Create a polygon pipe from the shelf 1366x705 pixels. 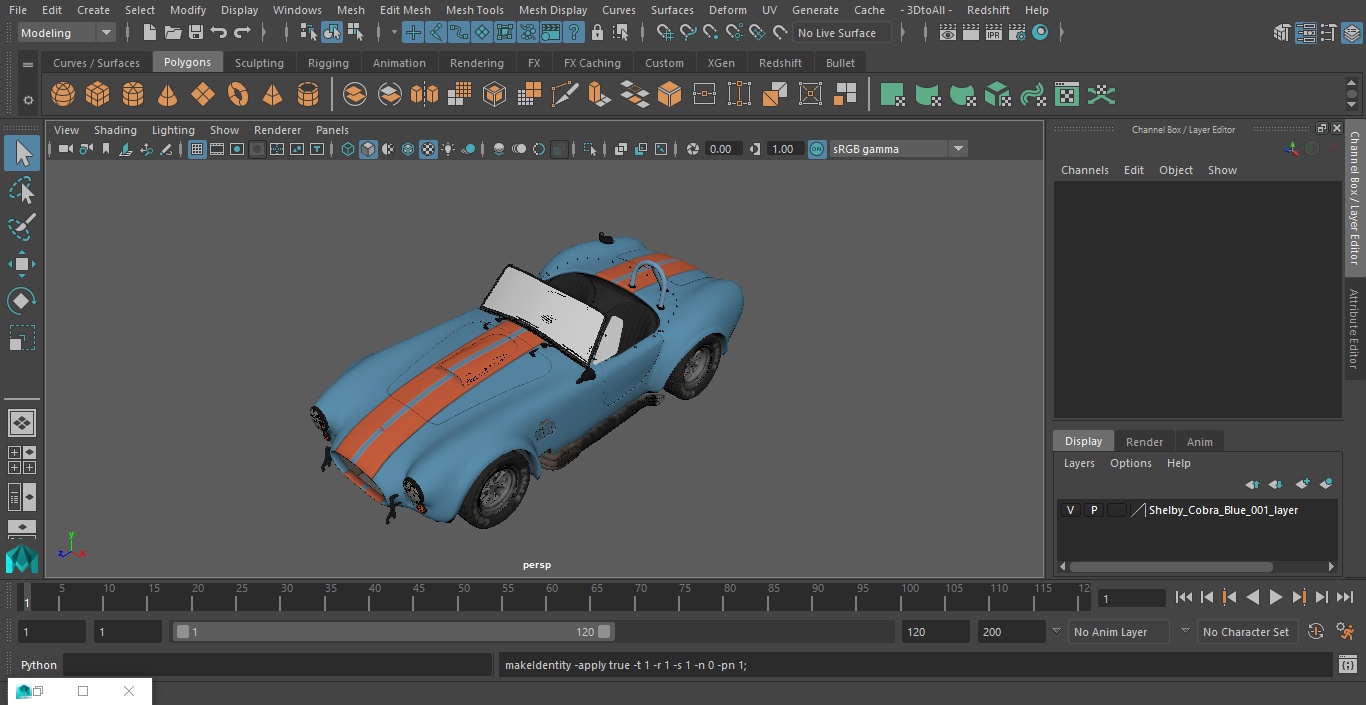(x=308, y=95)
